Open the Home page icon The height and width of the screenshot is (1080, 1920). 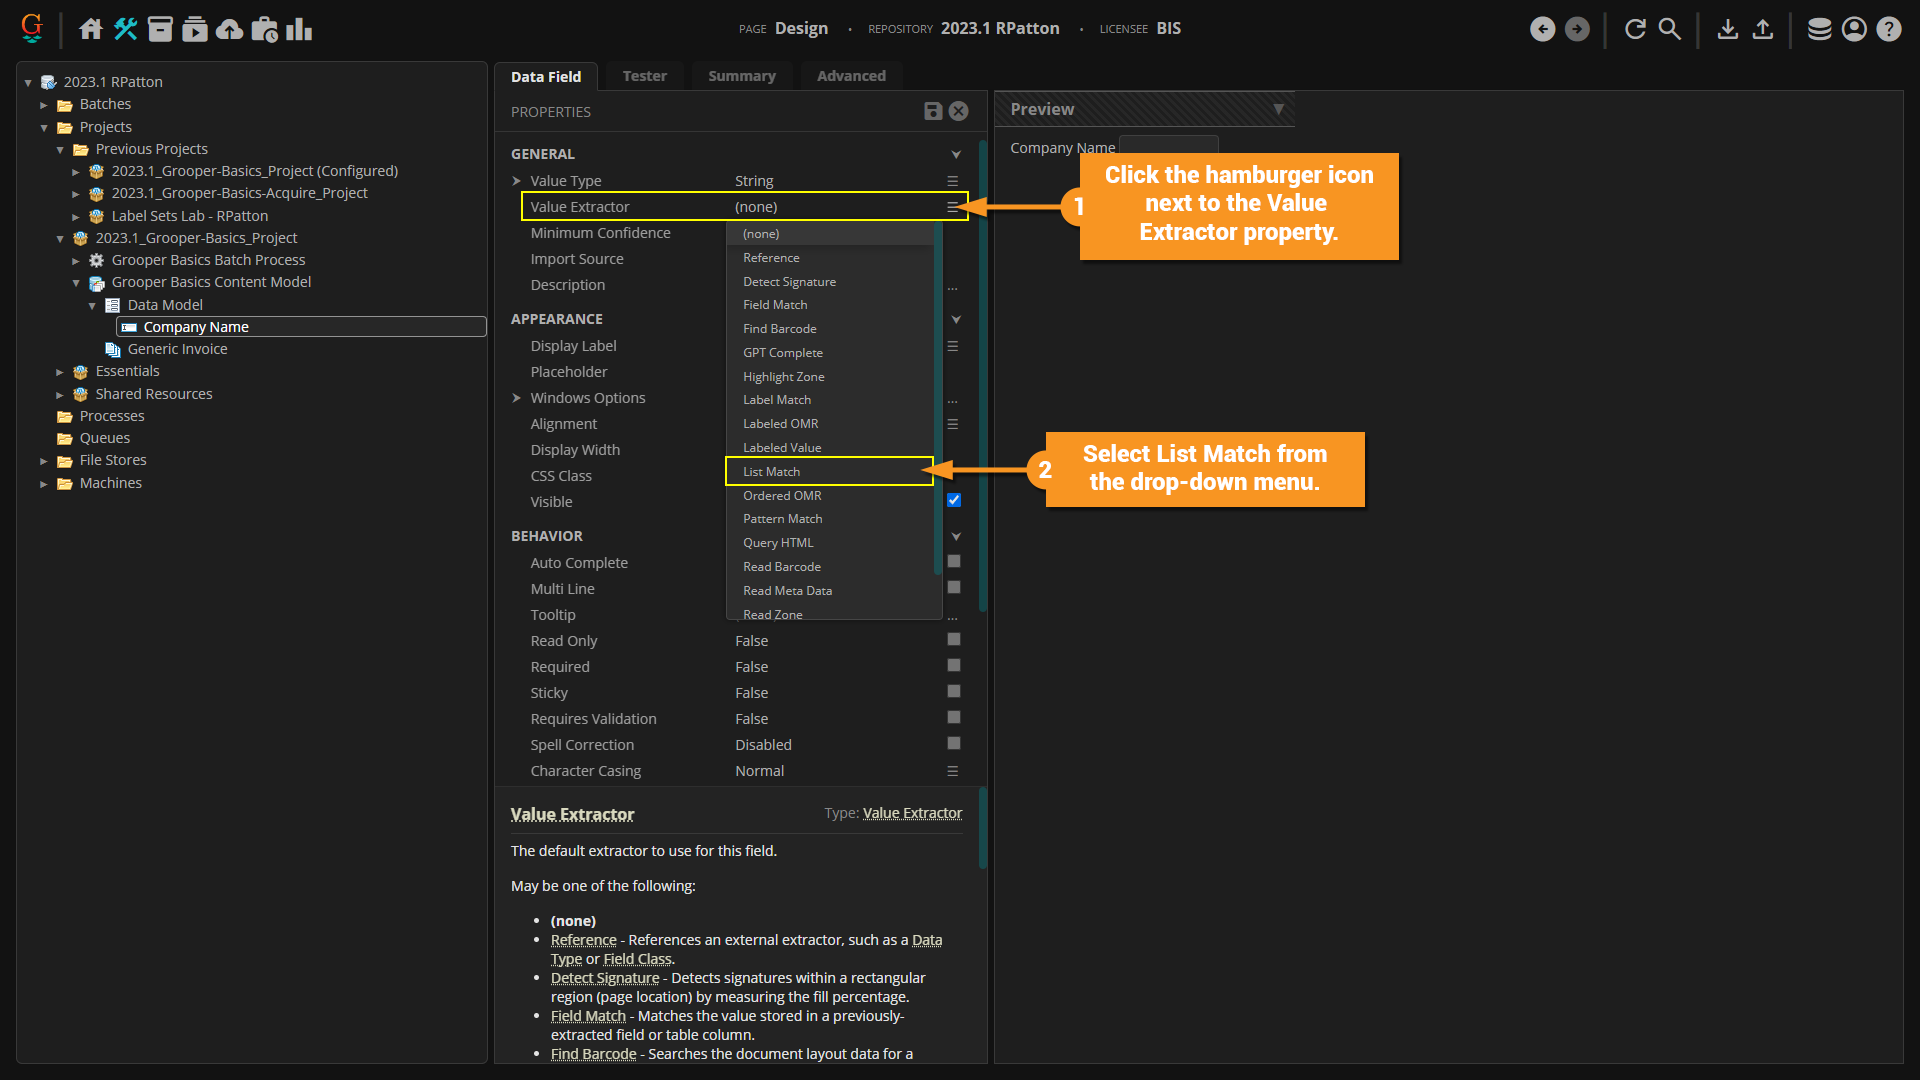click(91, 29)
